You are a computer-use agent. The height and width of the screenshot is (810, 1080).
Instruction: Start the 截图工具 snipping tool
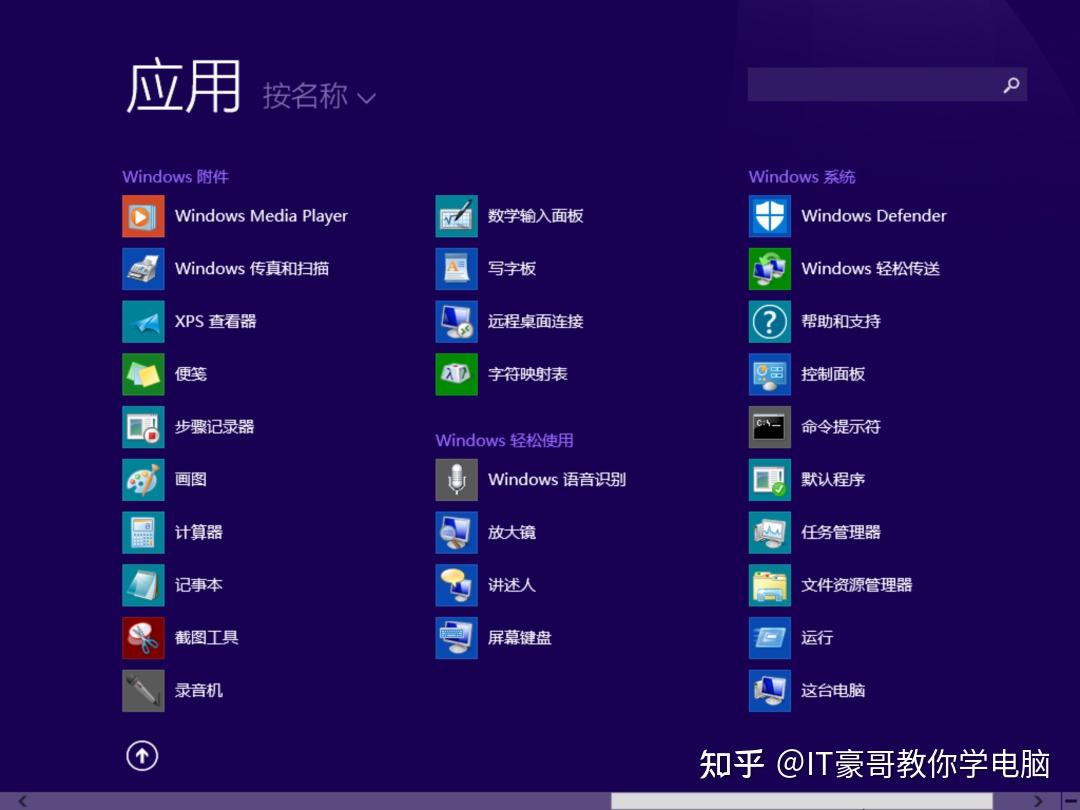tap(206, 637)
